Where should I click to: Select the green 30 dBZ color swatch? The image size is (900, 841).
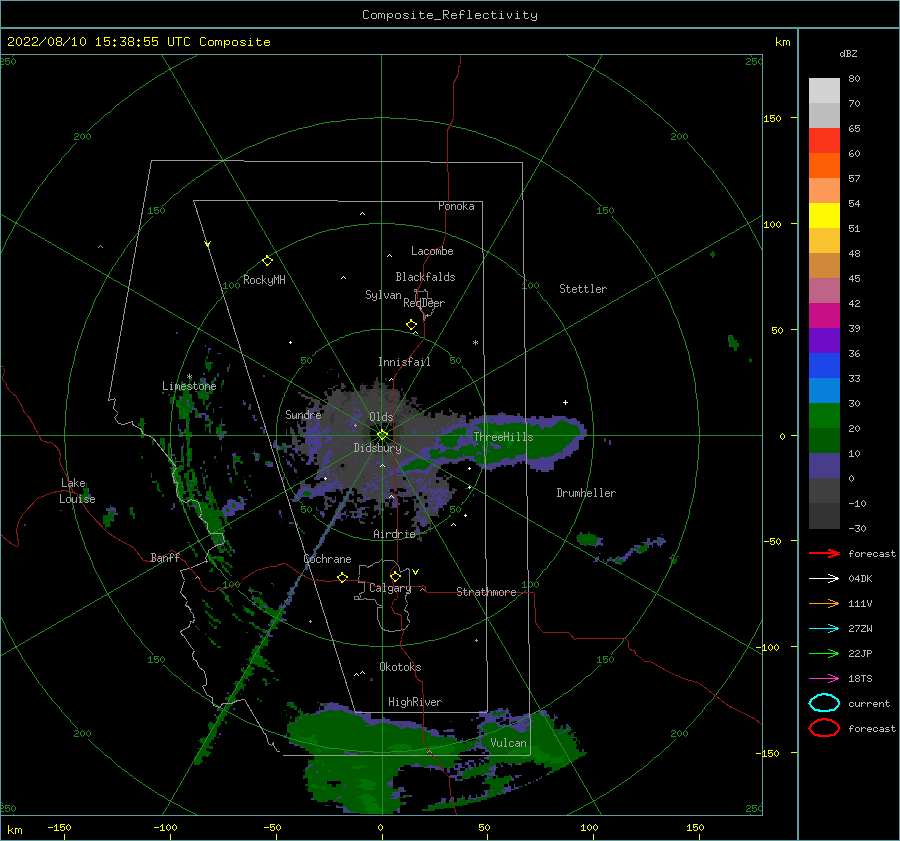(x=824, y=416)
